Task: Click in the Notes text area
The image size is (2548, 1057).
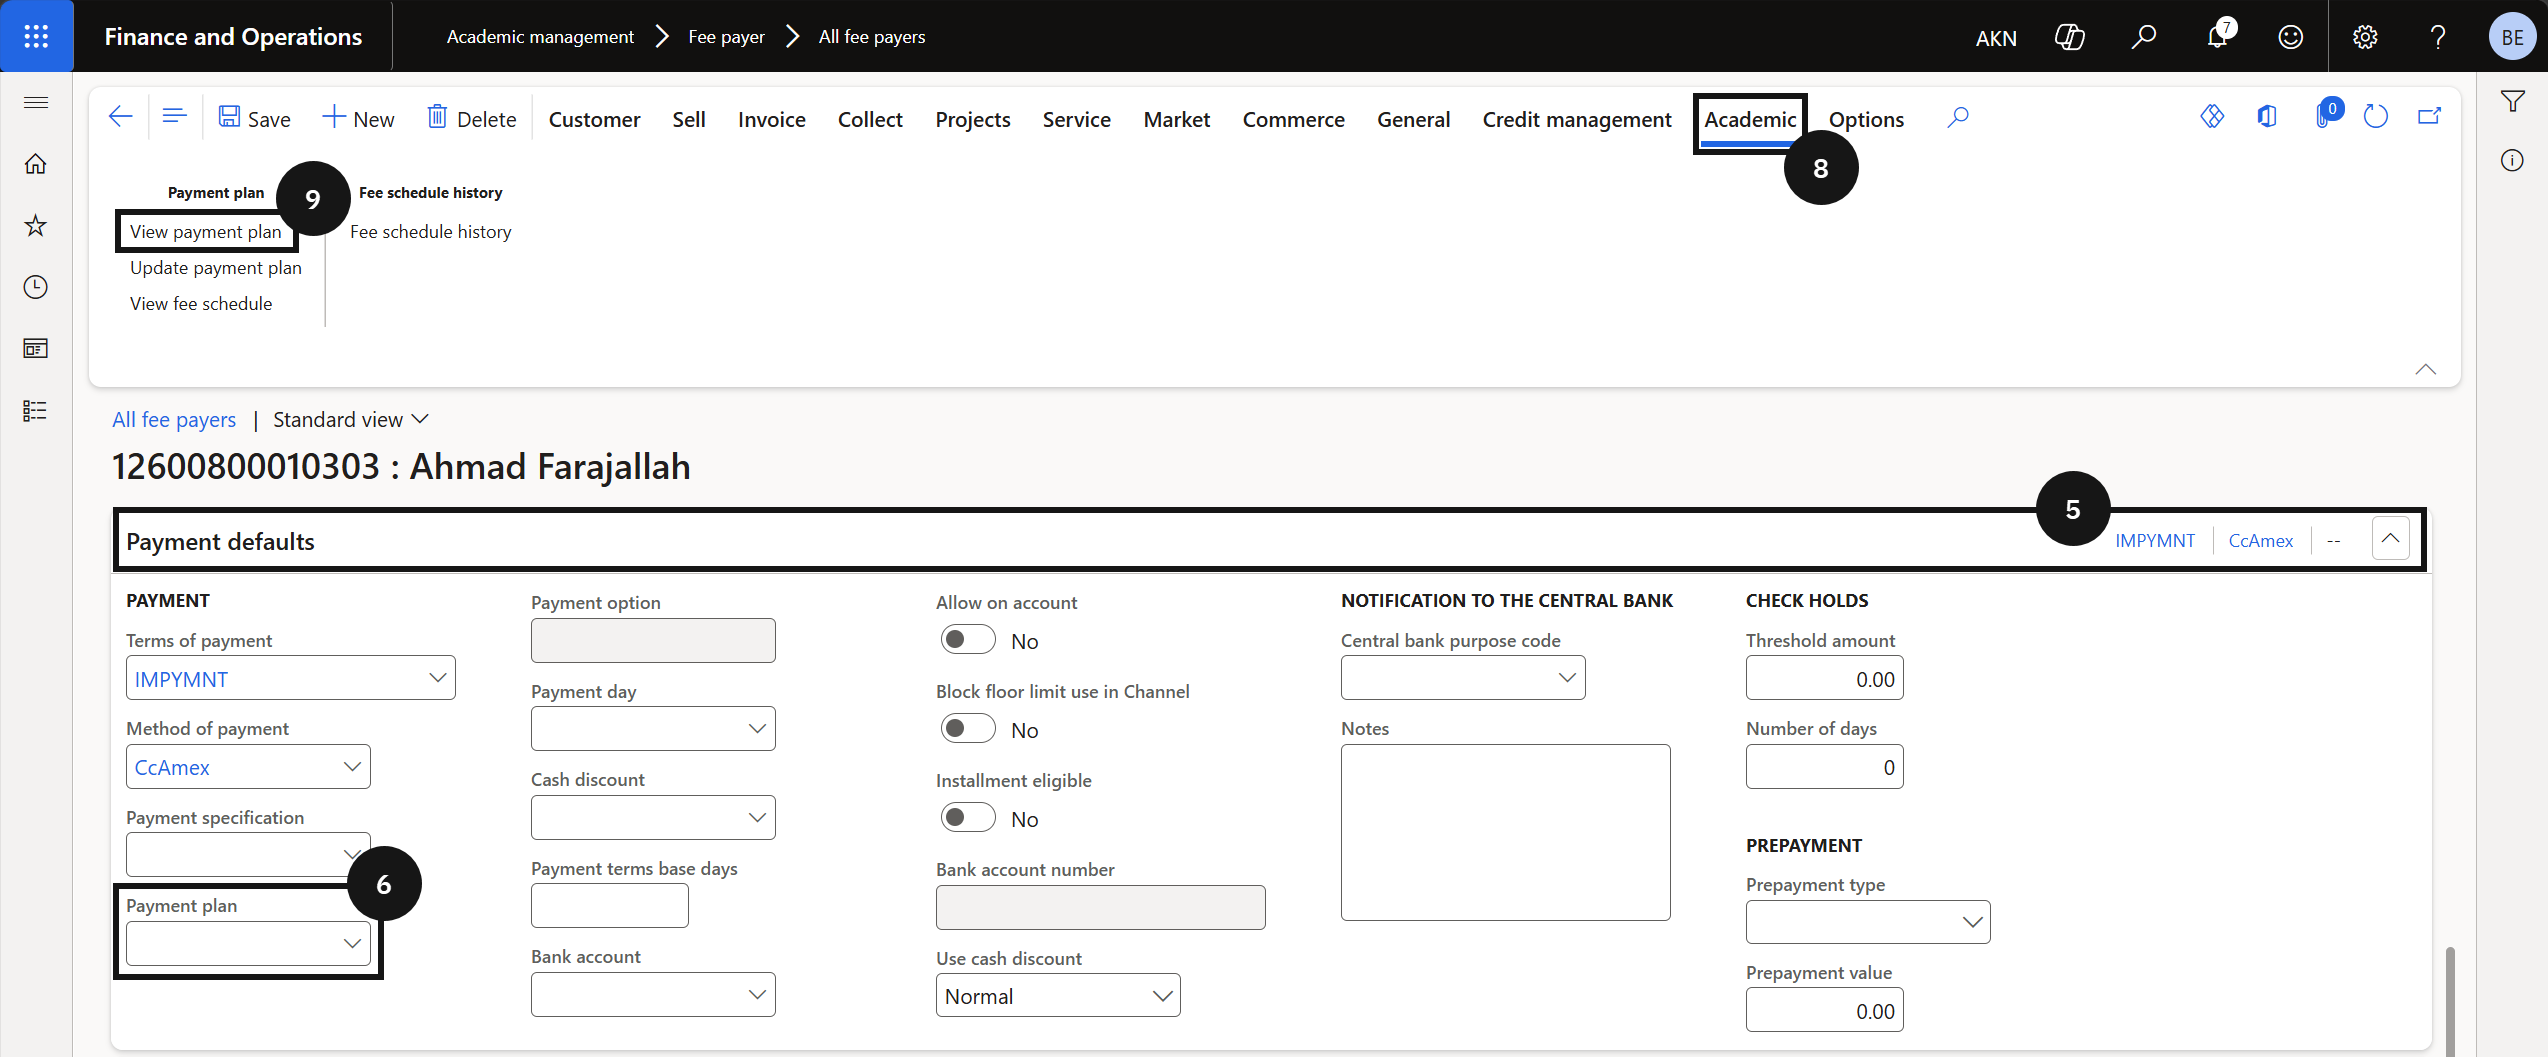Action: (1505, 832)
